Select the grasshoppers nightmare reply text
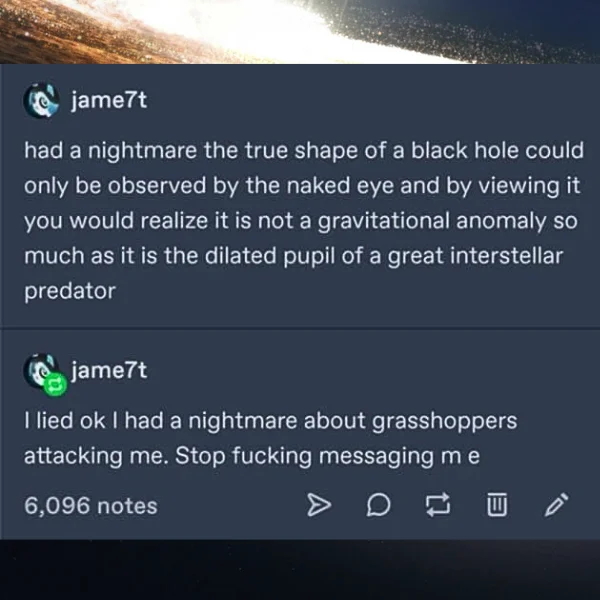 (x=270, y=438)
